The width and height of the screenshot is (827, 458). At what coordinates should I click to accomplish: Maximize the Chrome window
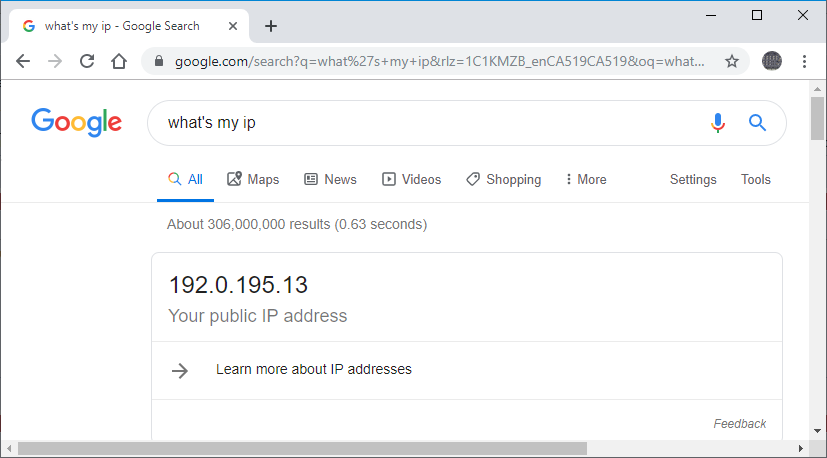[x=757, y=16]
